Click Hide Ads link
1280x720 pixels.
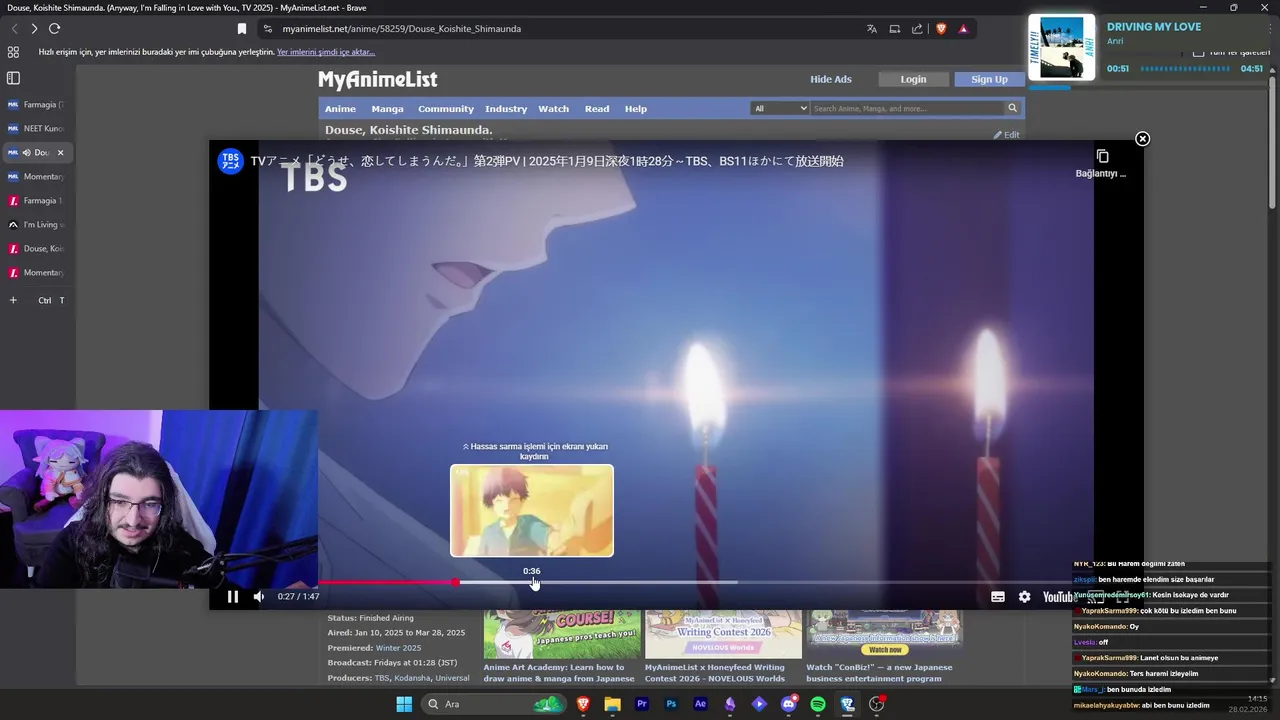click(831, 79)
